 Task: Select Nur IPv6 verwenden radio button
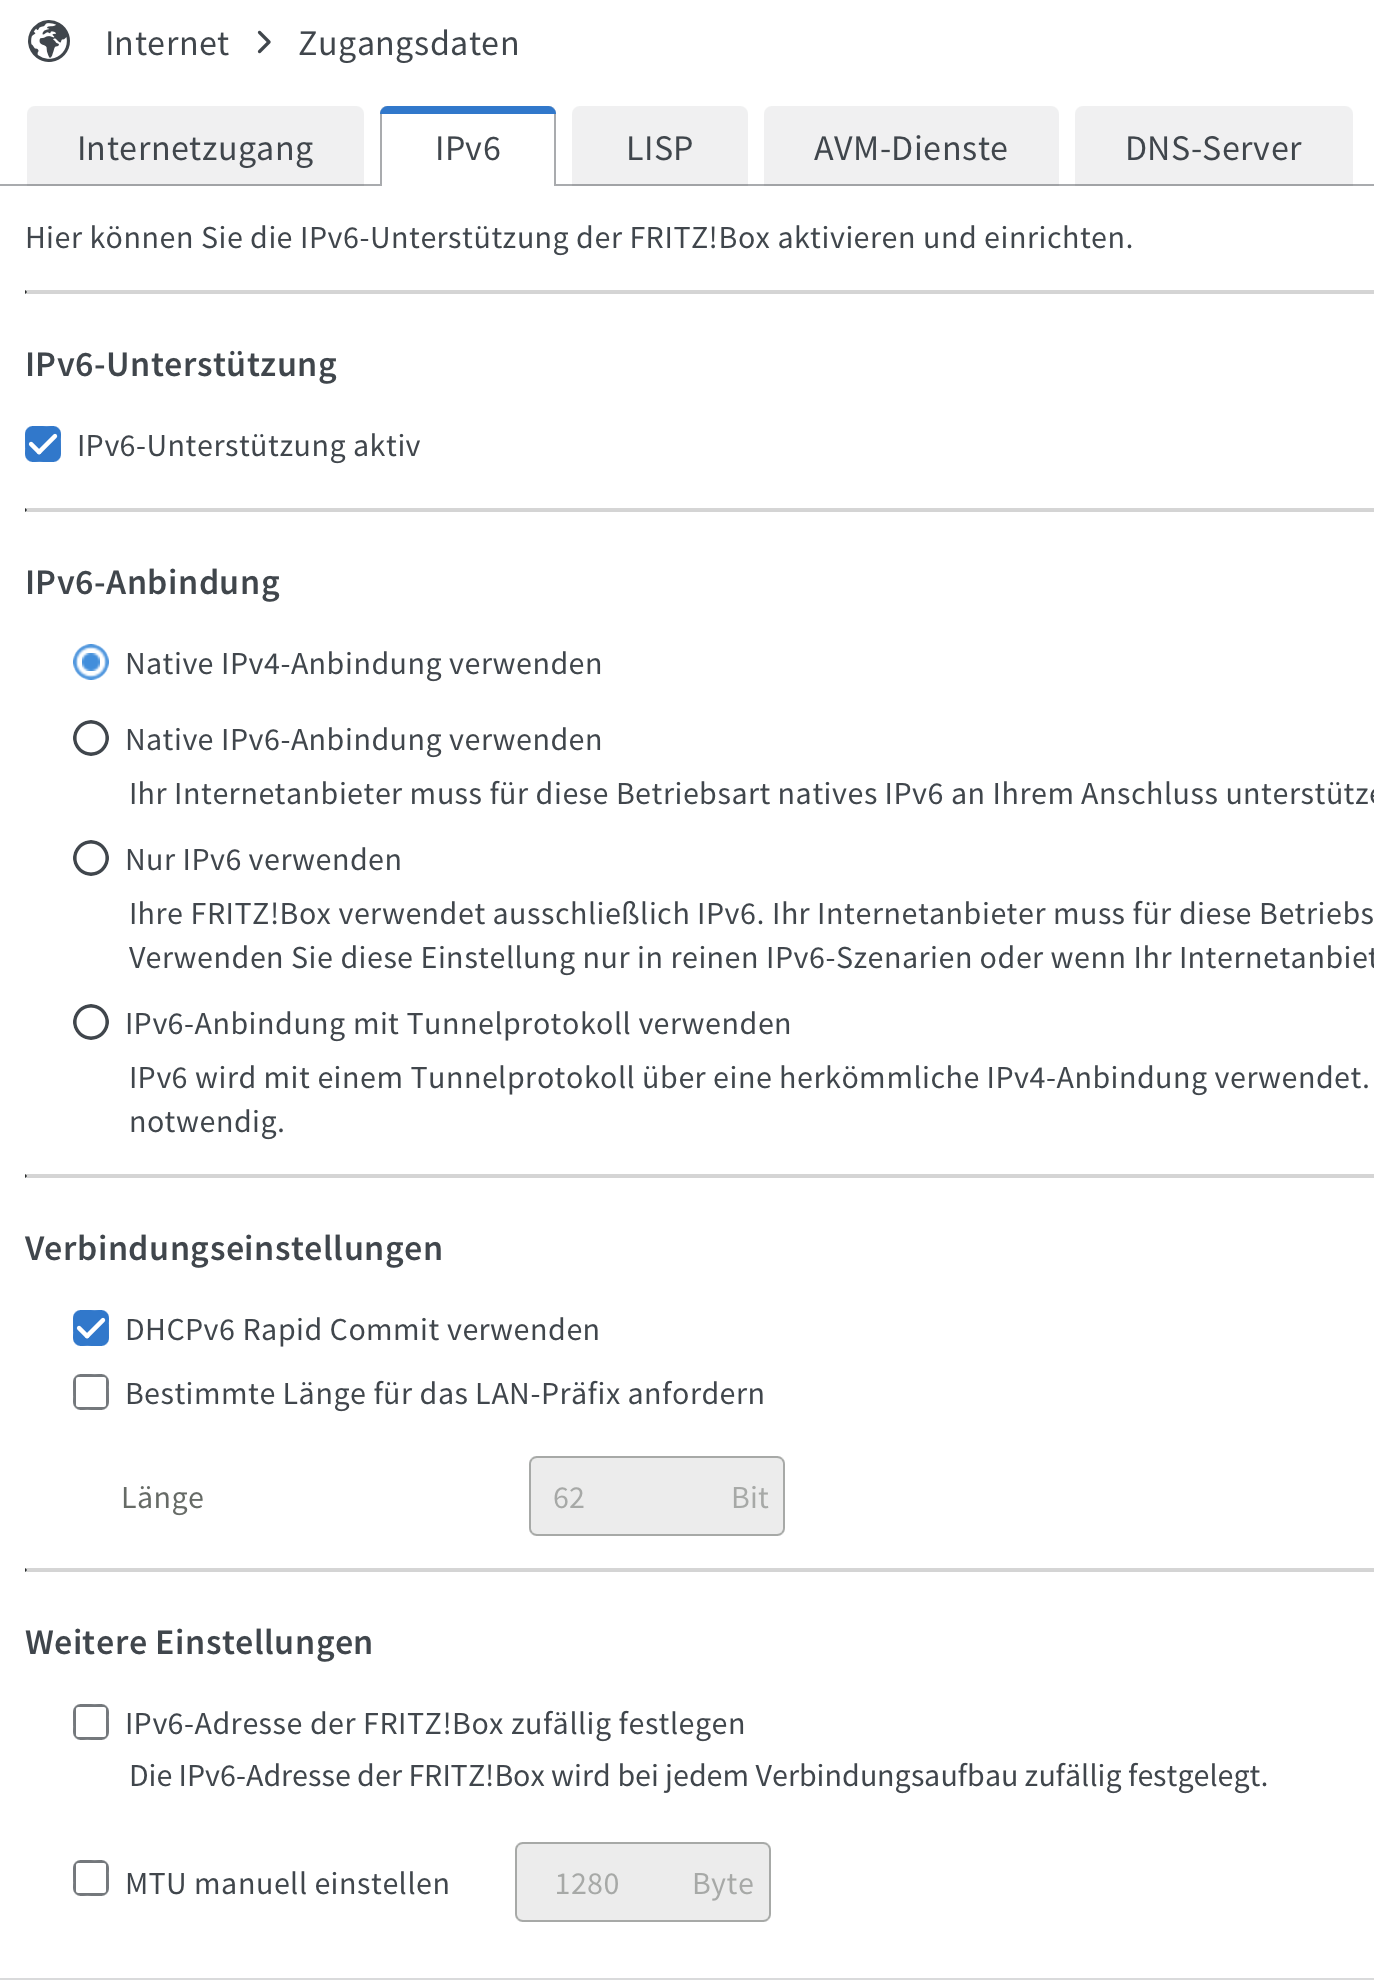pyautogui.click(x=91, y=858)
